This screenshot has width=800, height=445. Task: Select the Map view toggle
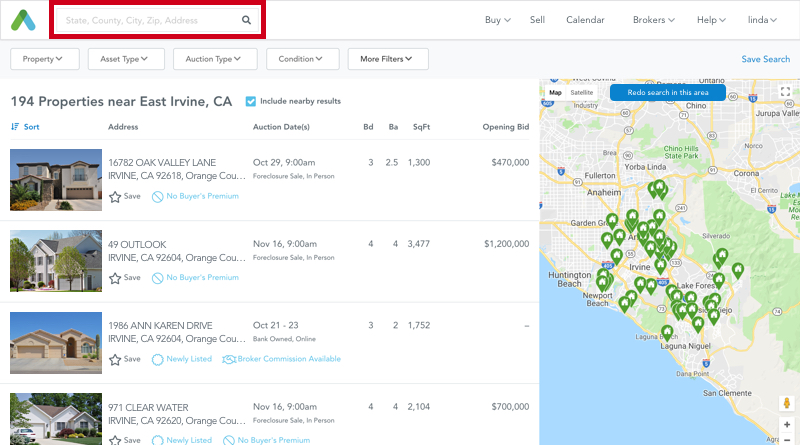point(555,93)
